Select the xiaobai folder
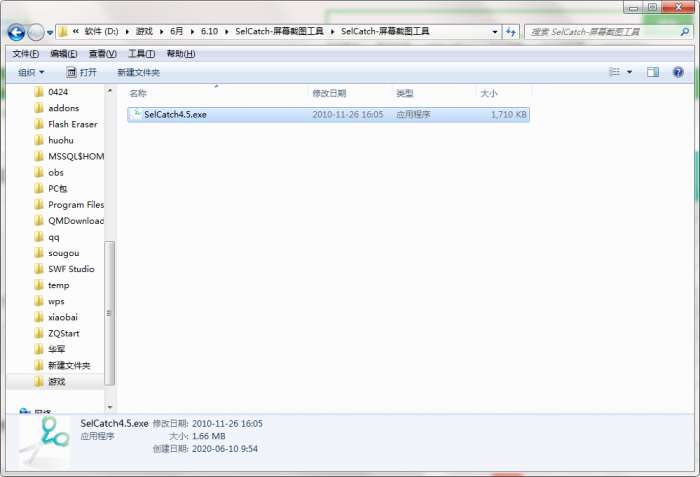700x477 pixels. click(x=62, y=317)
